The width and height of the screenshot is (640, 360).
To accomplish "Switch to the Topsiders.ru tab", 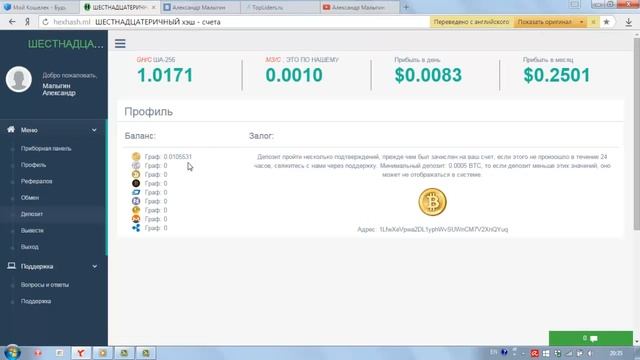I will point(280,7).
